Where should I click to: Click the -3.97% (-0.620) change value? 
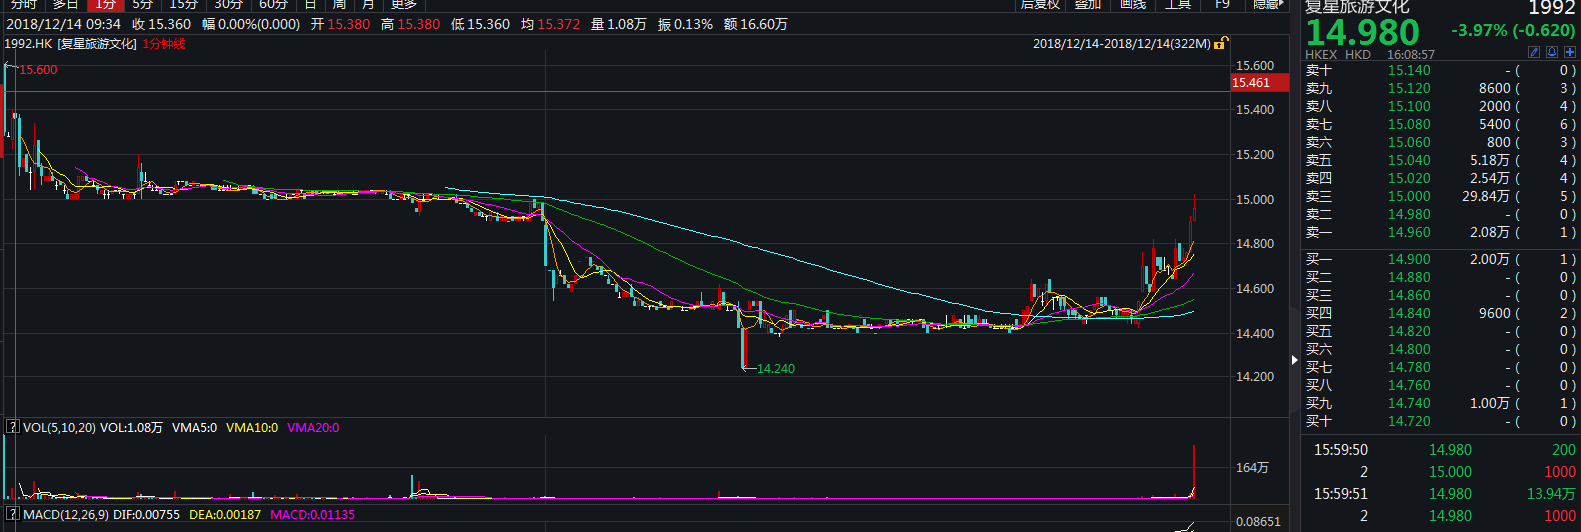click(1513, 30)
